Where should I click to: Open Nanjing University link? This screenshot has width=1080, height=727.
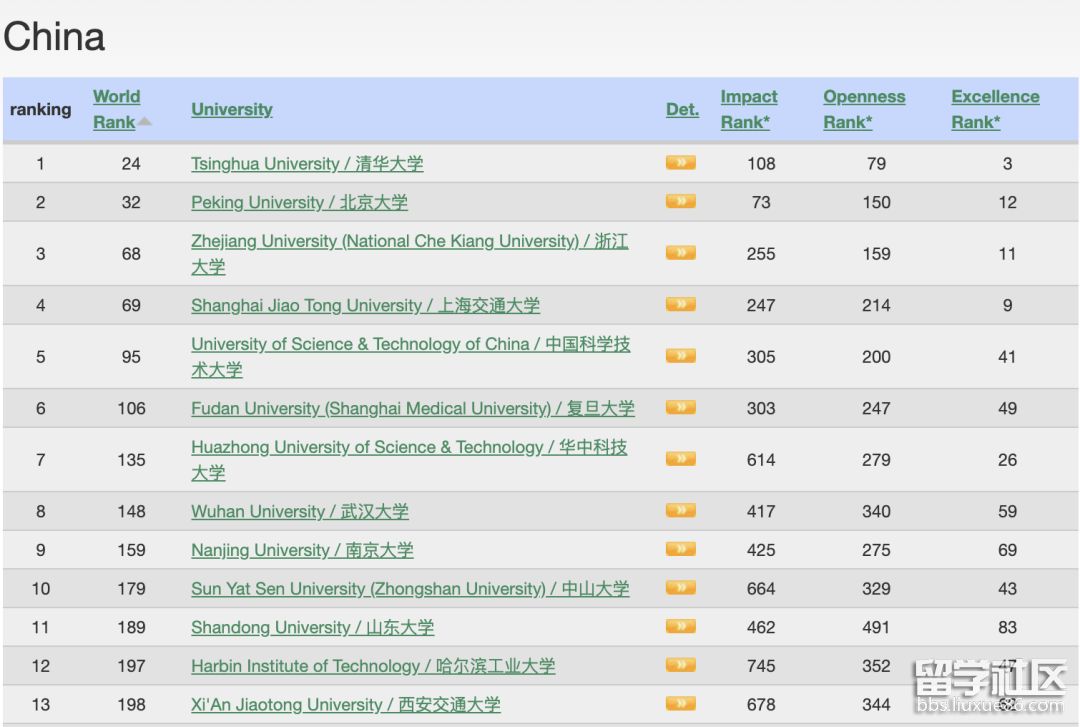pos(302,550)
